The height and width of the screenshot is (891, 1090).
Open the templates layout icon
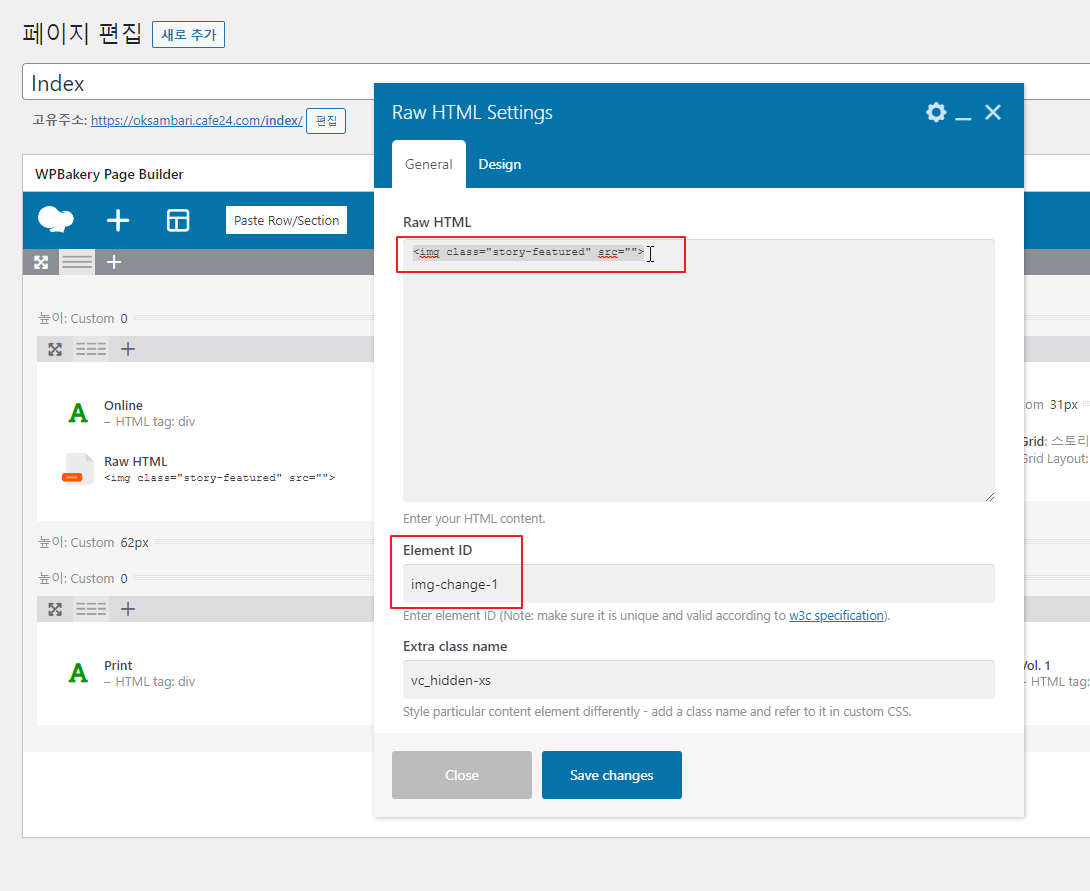[x=178, y=220]
